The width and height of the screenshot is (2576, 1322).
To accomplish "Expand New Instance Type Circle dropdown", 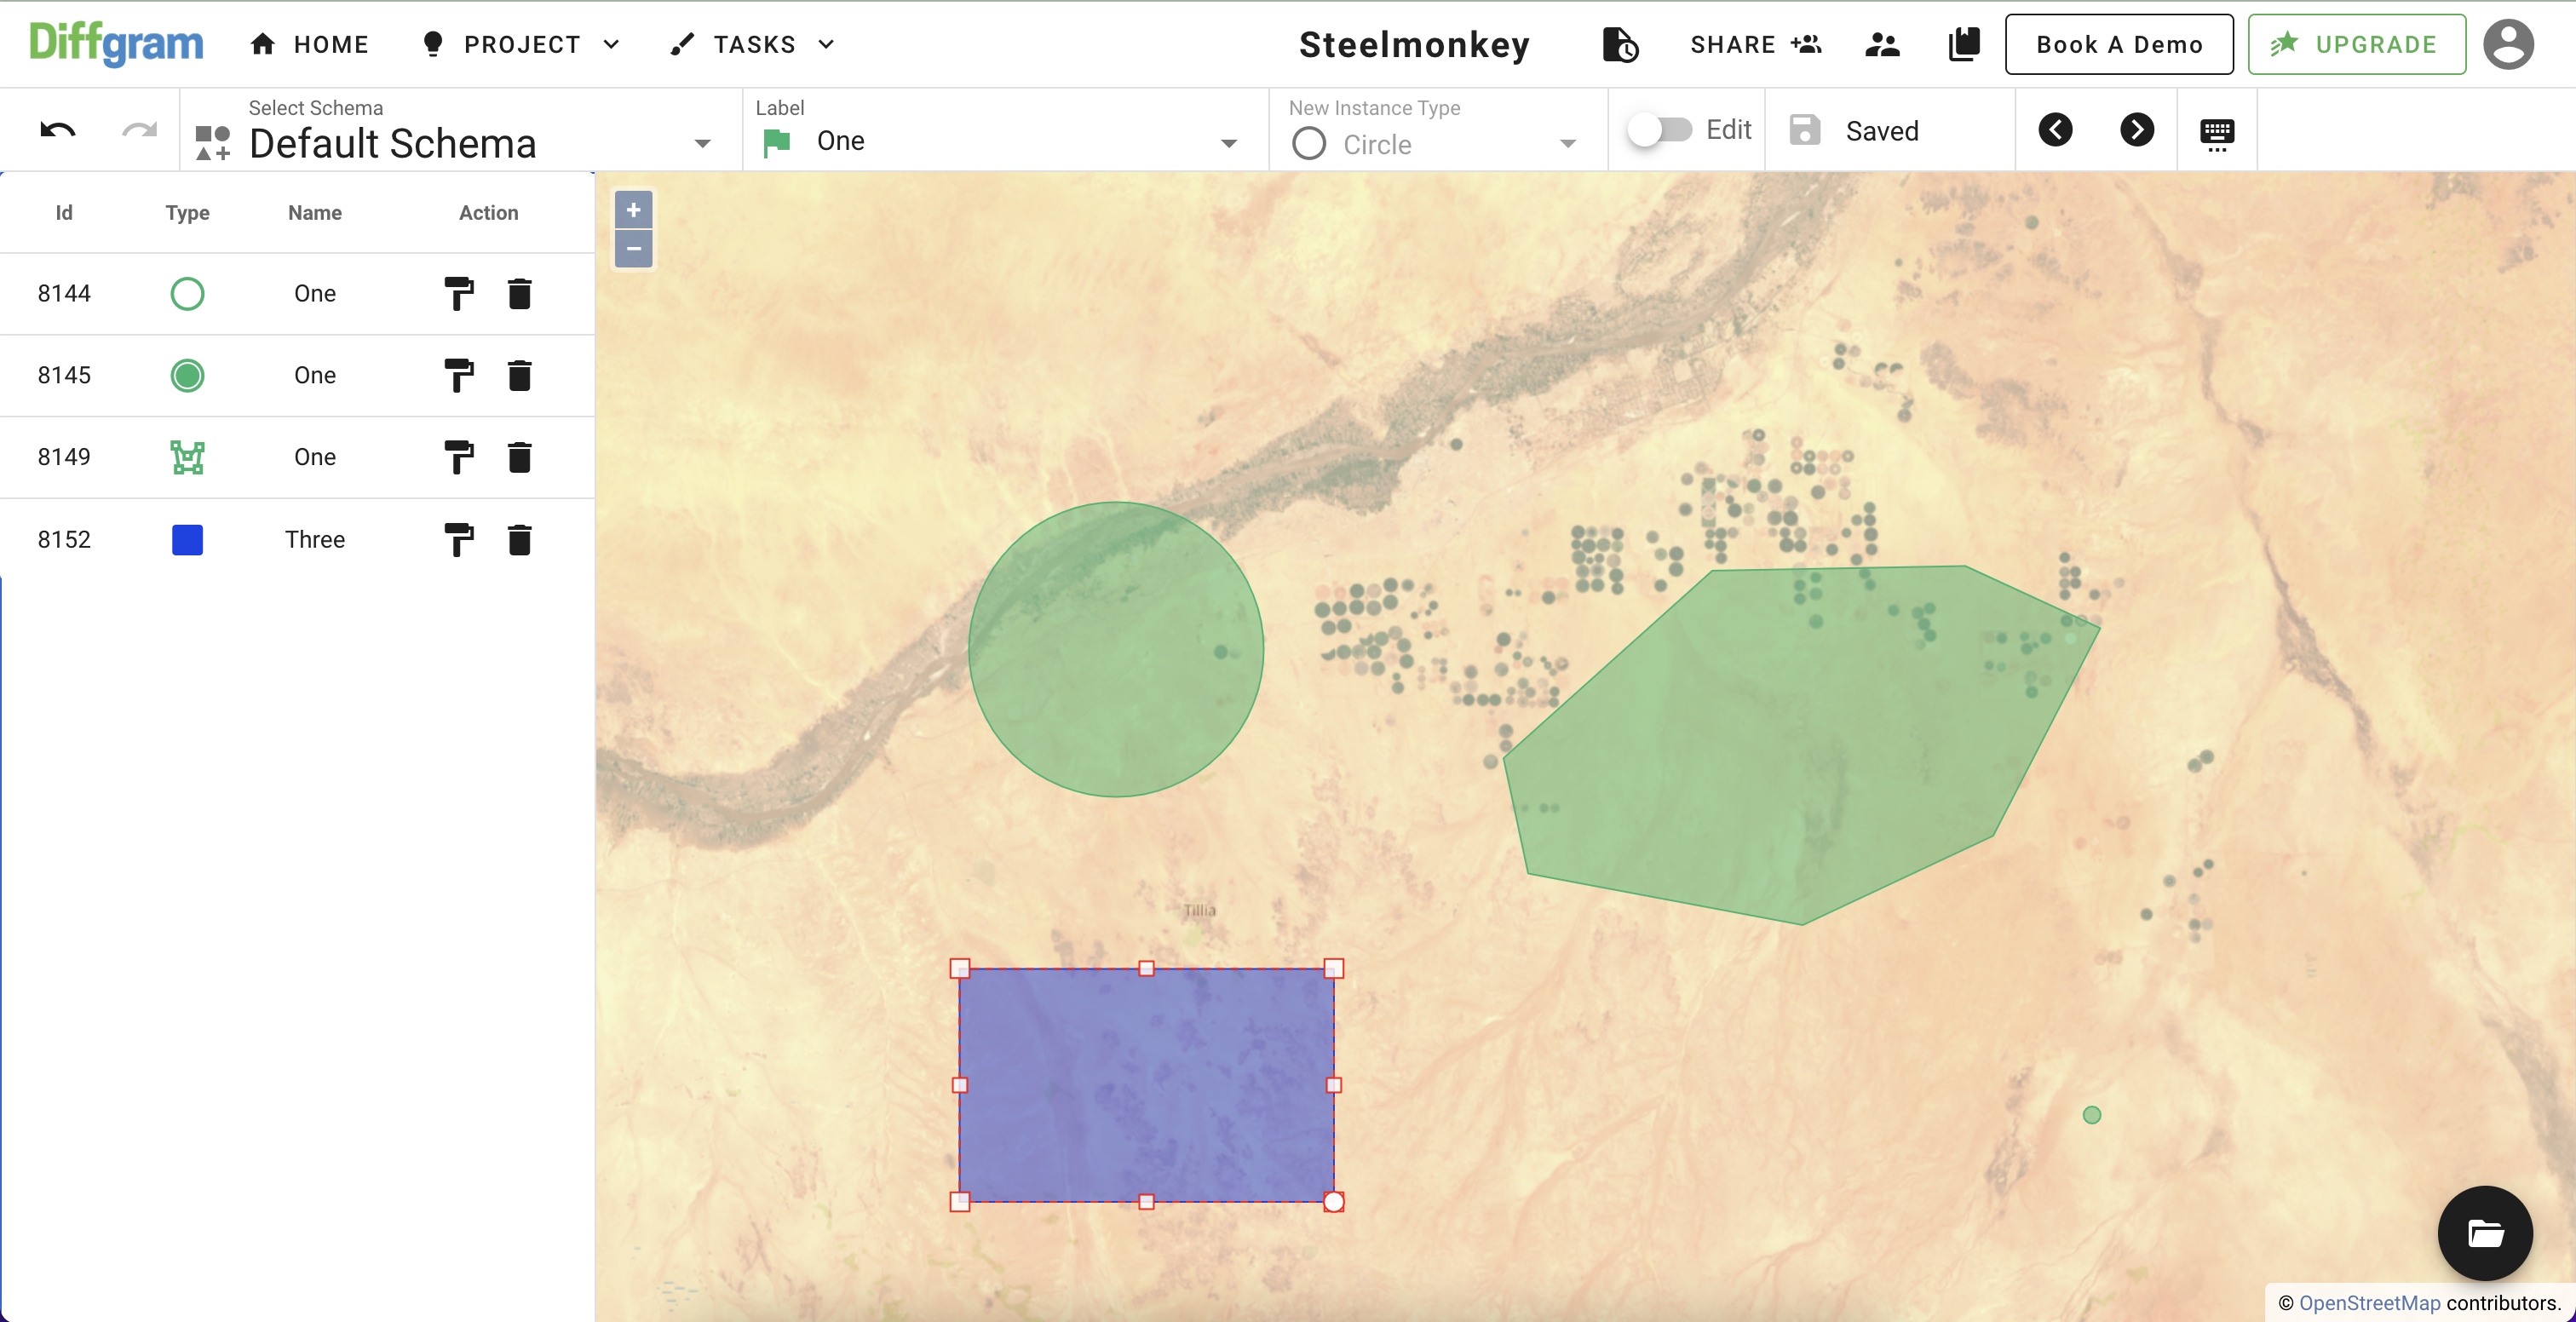I will (1567, 144).
